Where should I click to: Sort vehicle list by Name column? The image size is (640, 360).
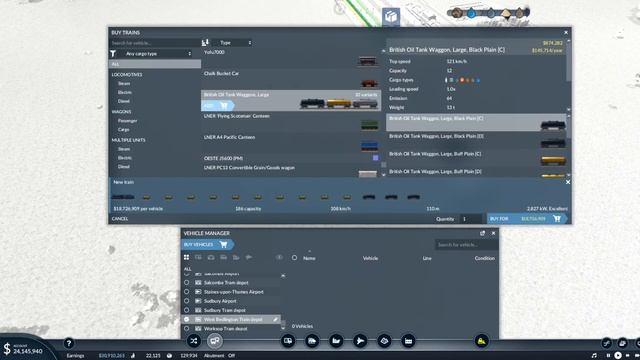point(309,258)
